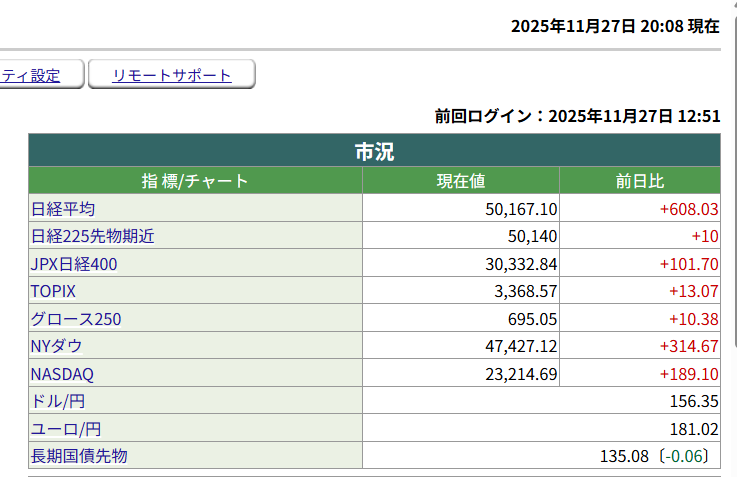Screen dimensions: 737x477
Task: Select the TOPIX index link
Action: point(54,291)
